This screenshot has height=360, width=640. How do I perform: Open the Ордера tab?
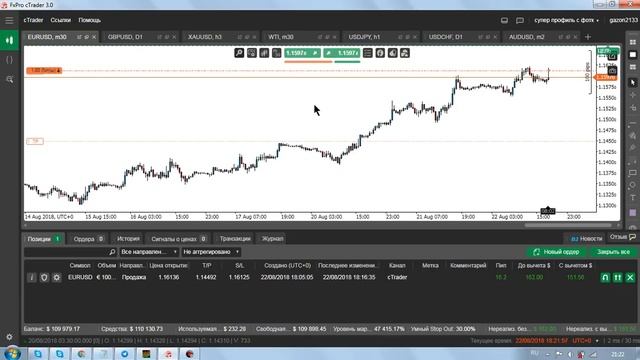pos(88,239)
